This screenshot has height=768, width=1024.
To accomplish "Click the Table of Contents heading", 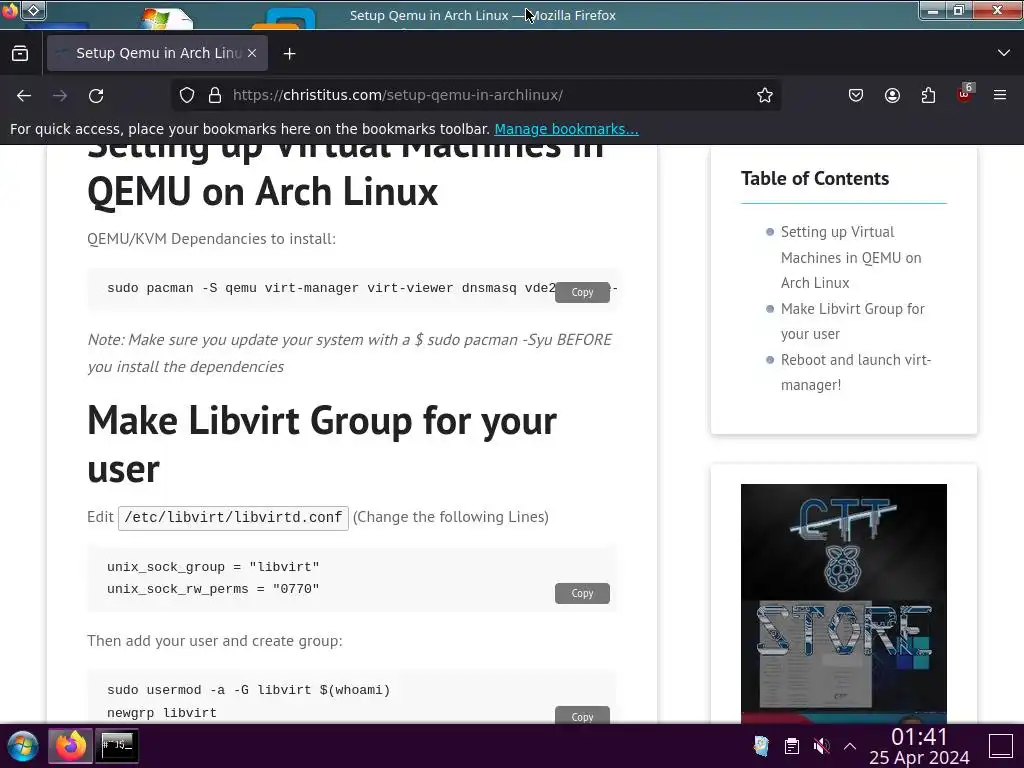I will pos(815,178).
